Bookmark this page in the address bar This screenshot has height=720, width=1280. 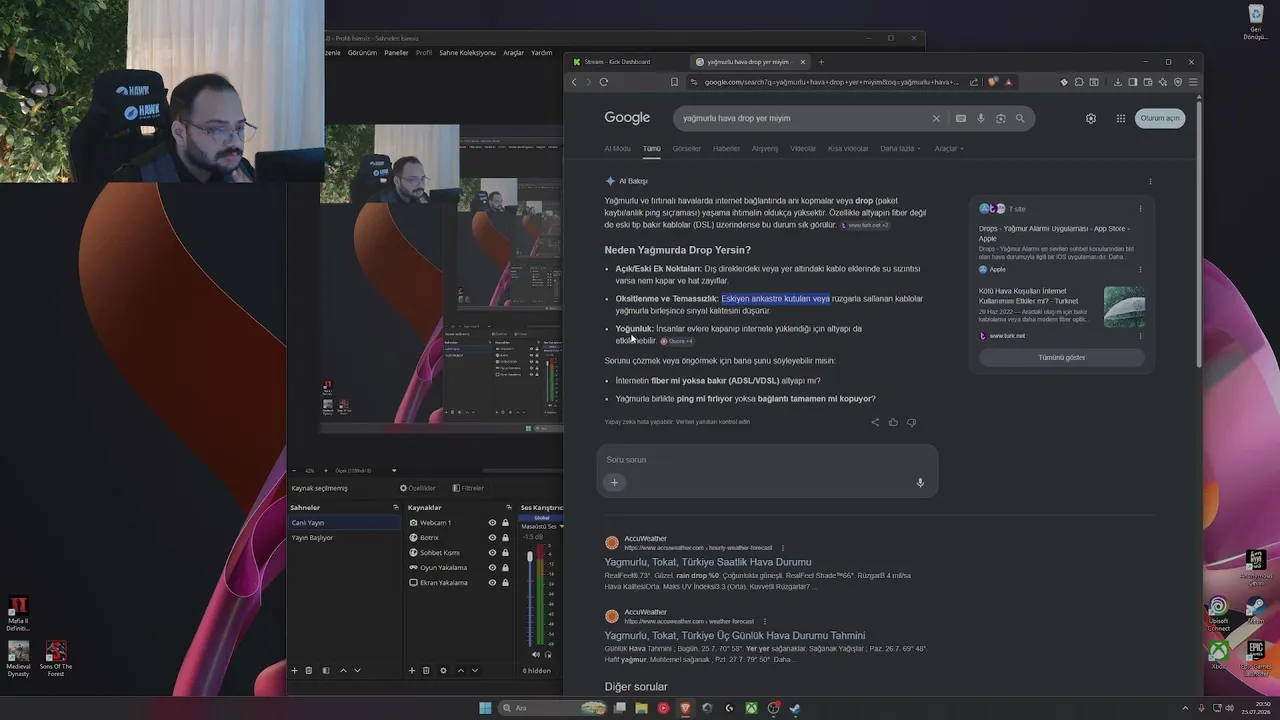(674, 82)
